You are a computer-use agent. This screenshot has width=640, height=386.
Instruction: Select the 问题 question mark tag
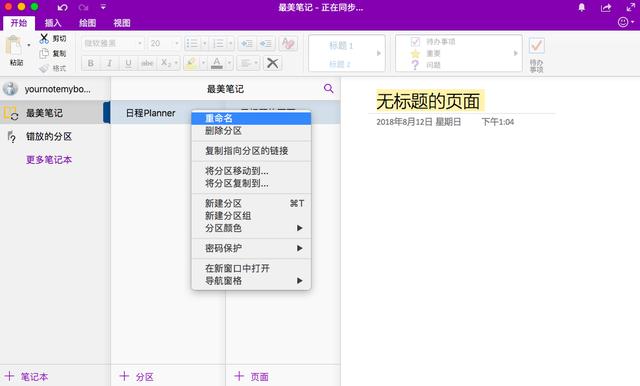coord(425,65)
